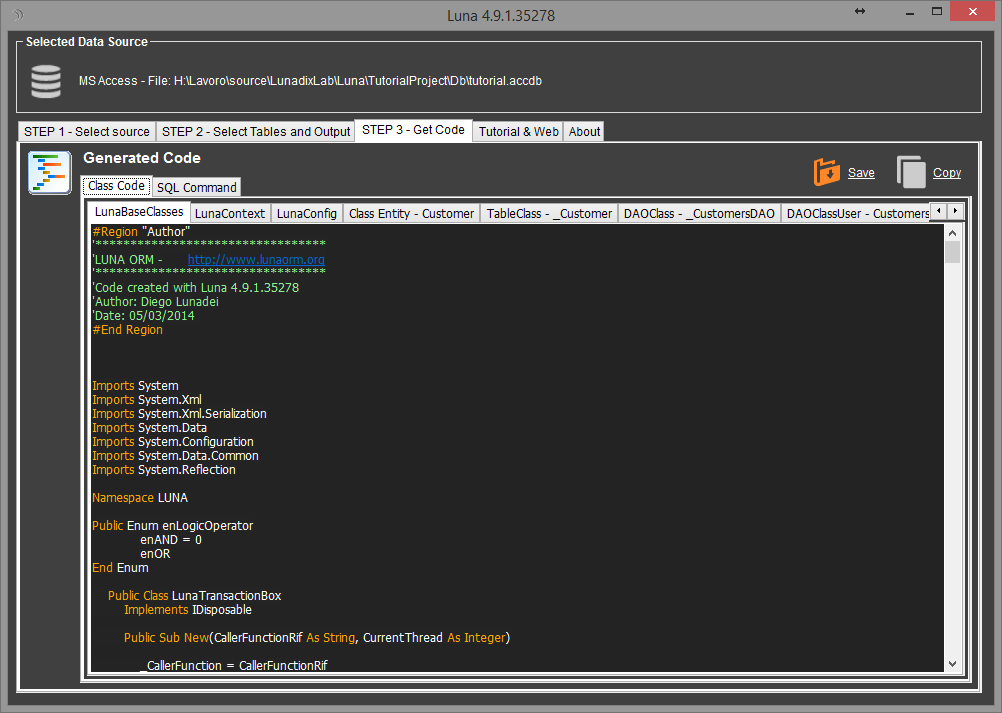
Task: Click the 'Imports System.Reflection' line
Action: (x=164, y=470)
